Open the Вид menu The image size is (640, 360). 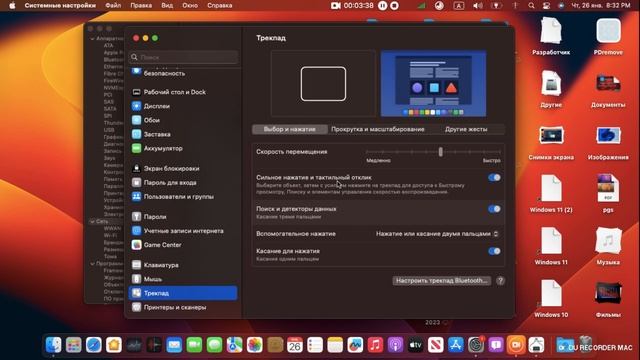(x=167, y=6)
